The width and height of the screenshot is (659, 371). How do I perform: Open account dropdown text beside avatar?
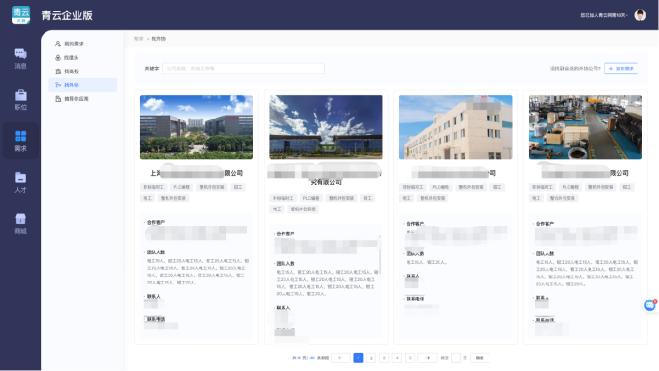coord(604,15)
